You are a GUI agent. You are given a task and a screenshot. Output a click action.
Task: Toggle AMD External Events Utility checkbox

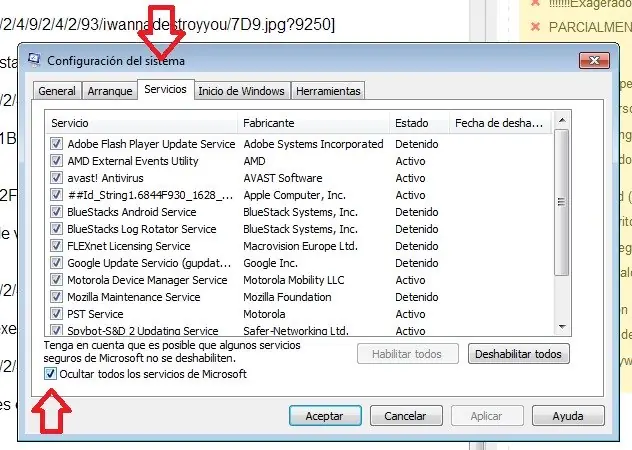click(x=56, y=160)
